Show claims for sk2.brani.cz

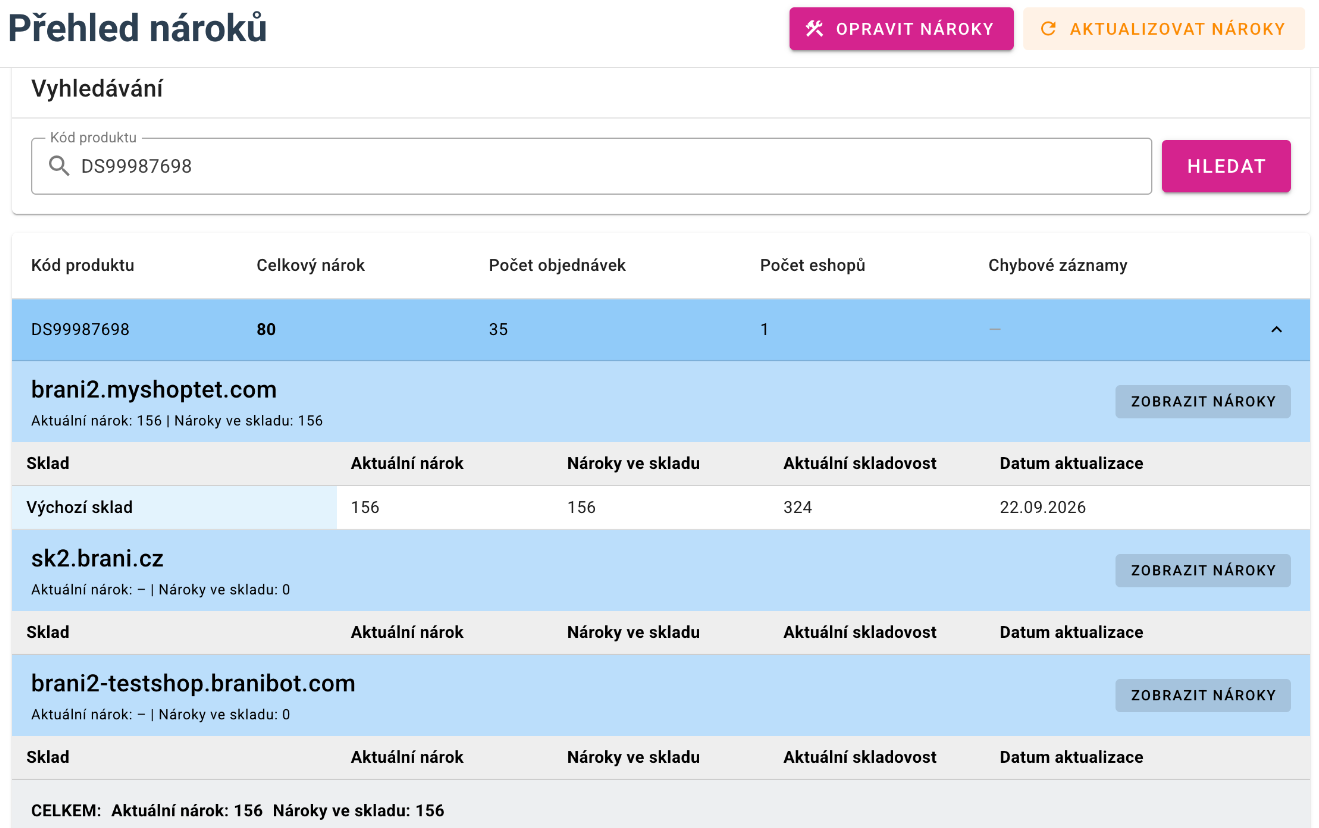[1203, 570]
